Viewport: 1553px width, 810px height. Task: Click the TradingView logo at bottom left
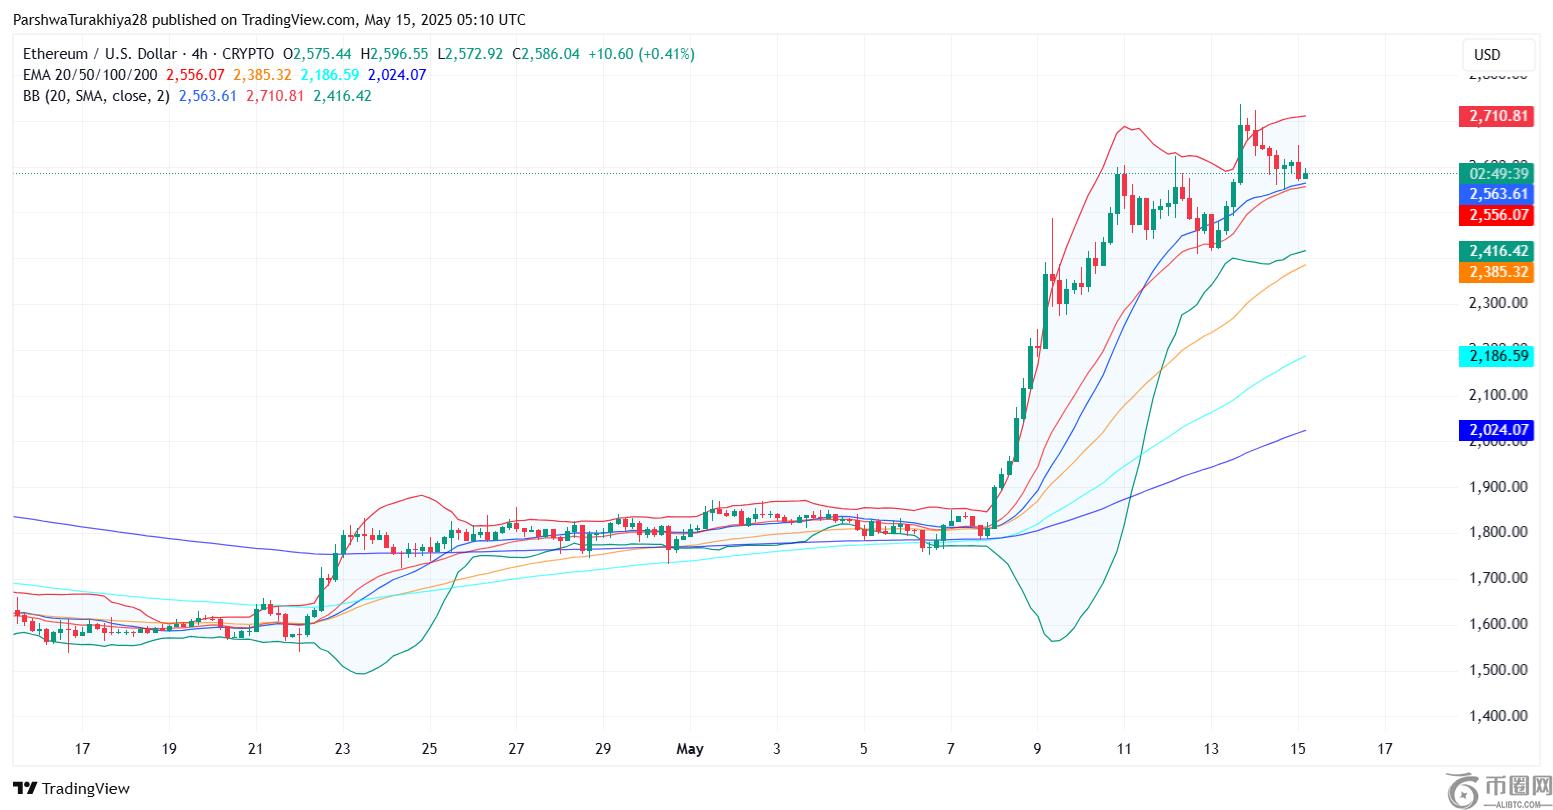71,788
